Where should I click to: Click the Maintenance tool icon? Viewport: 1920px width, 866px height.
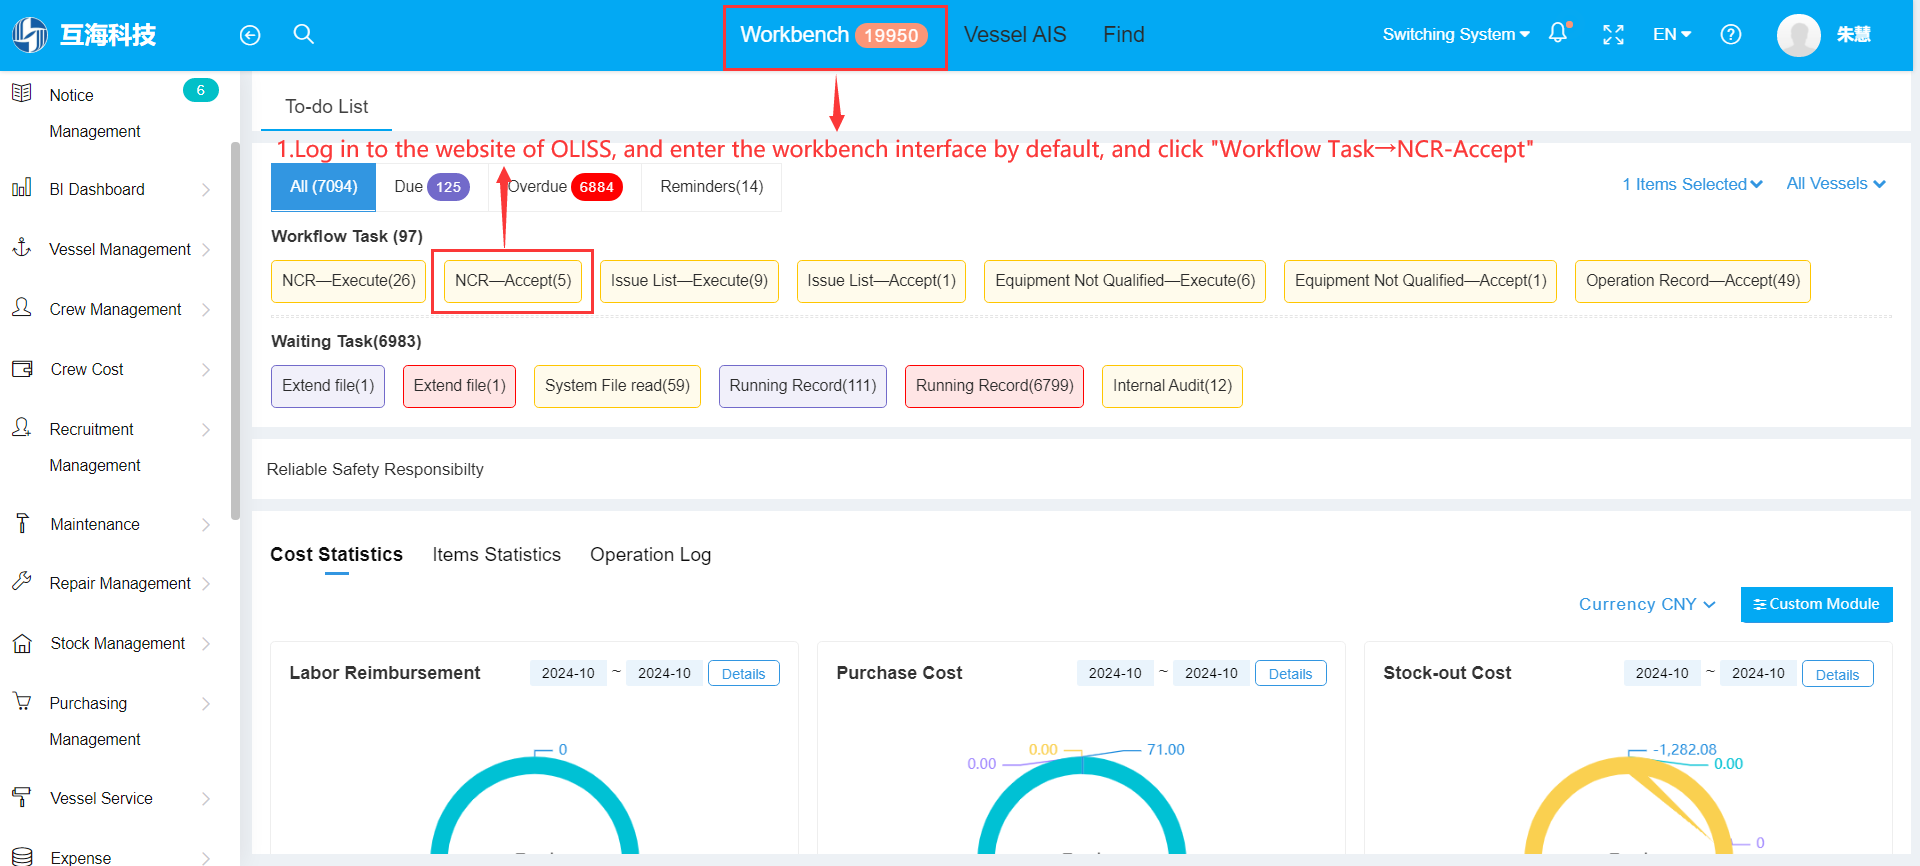point(22,523)
